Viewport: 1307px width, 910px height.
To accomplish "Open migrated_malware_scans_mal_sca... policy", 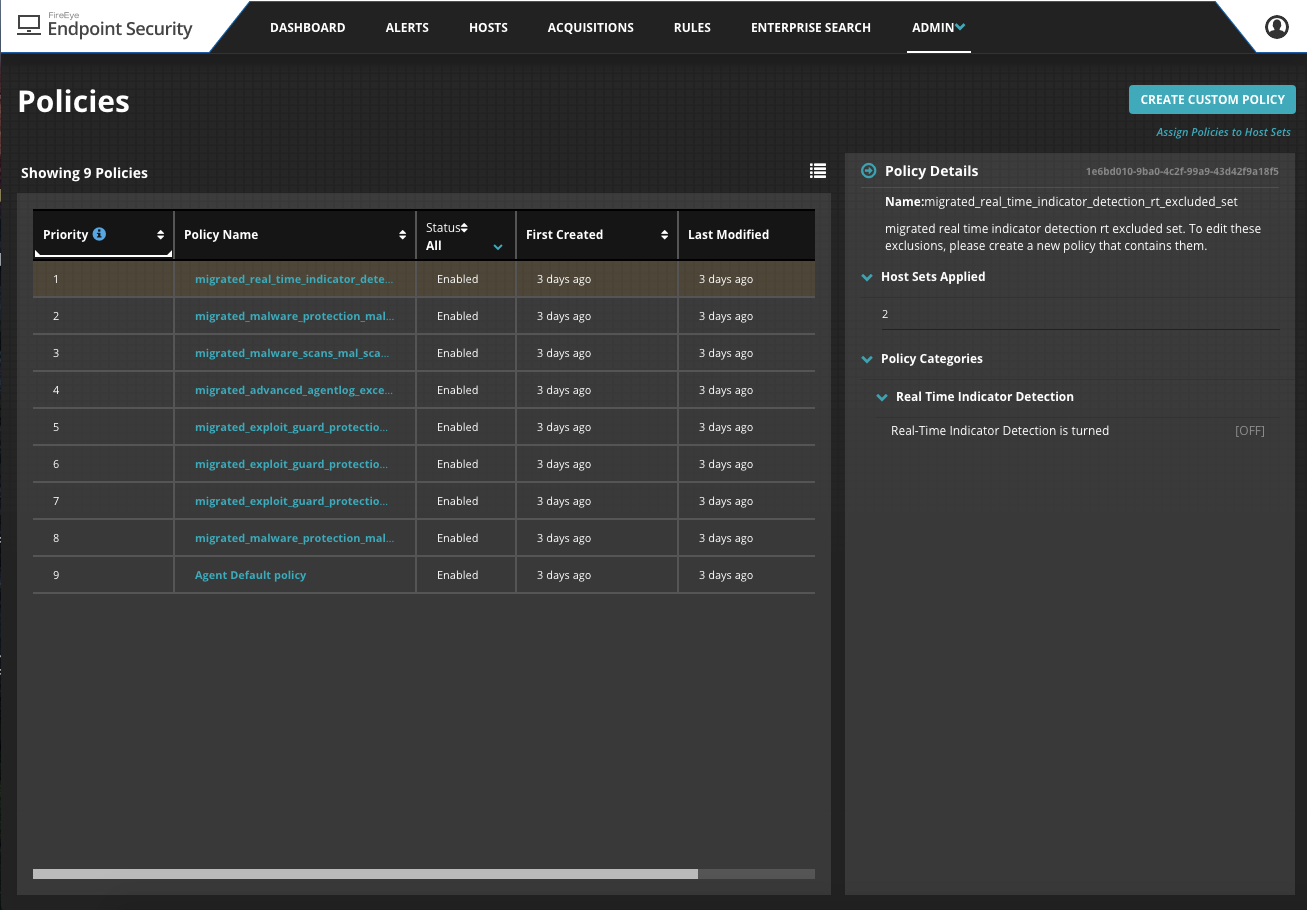I will point(292,353).
